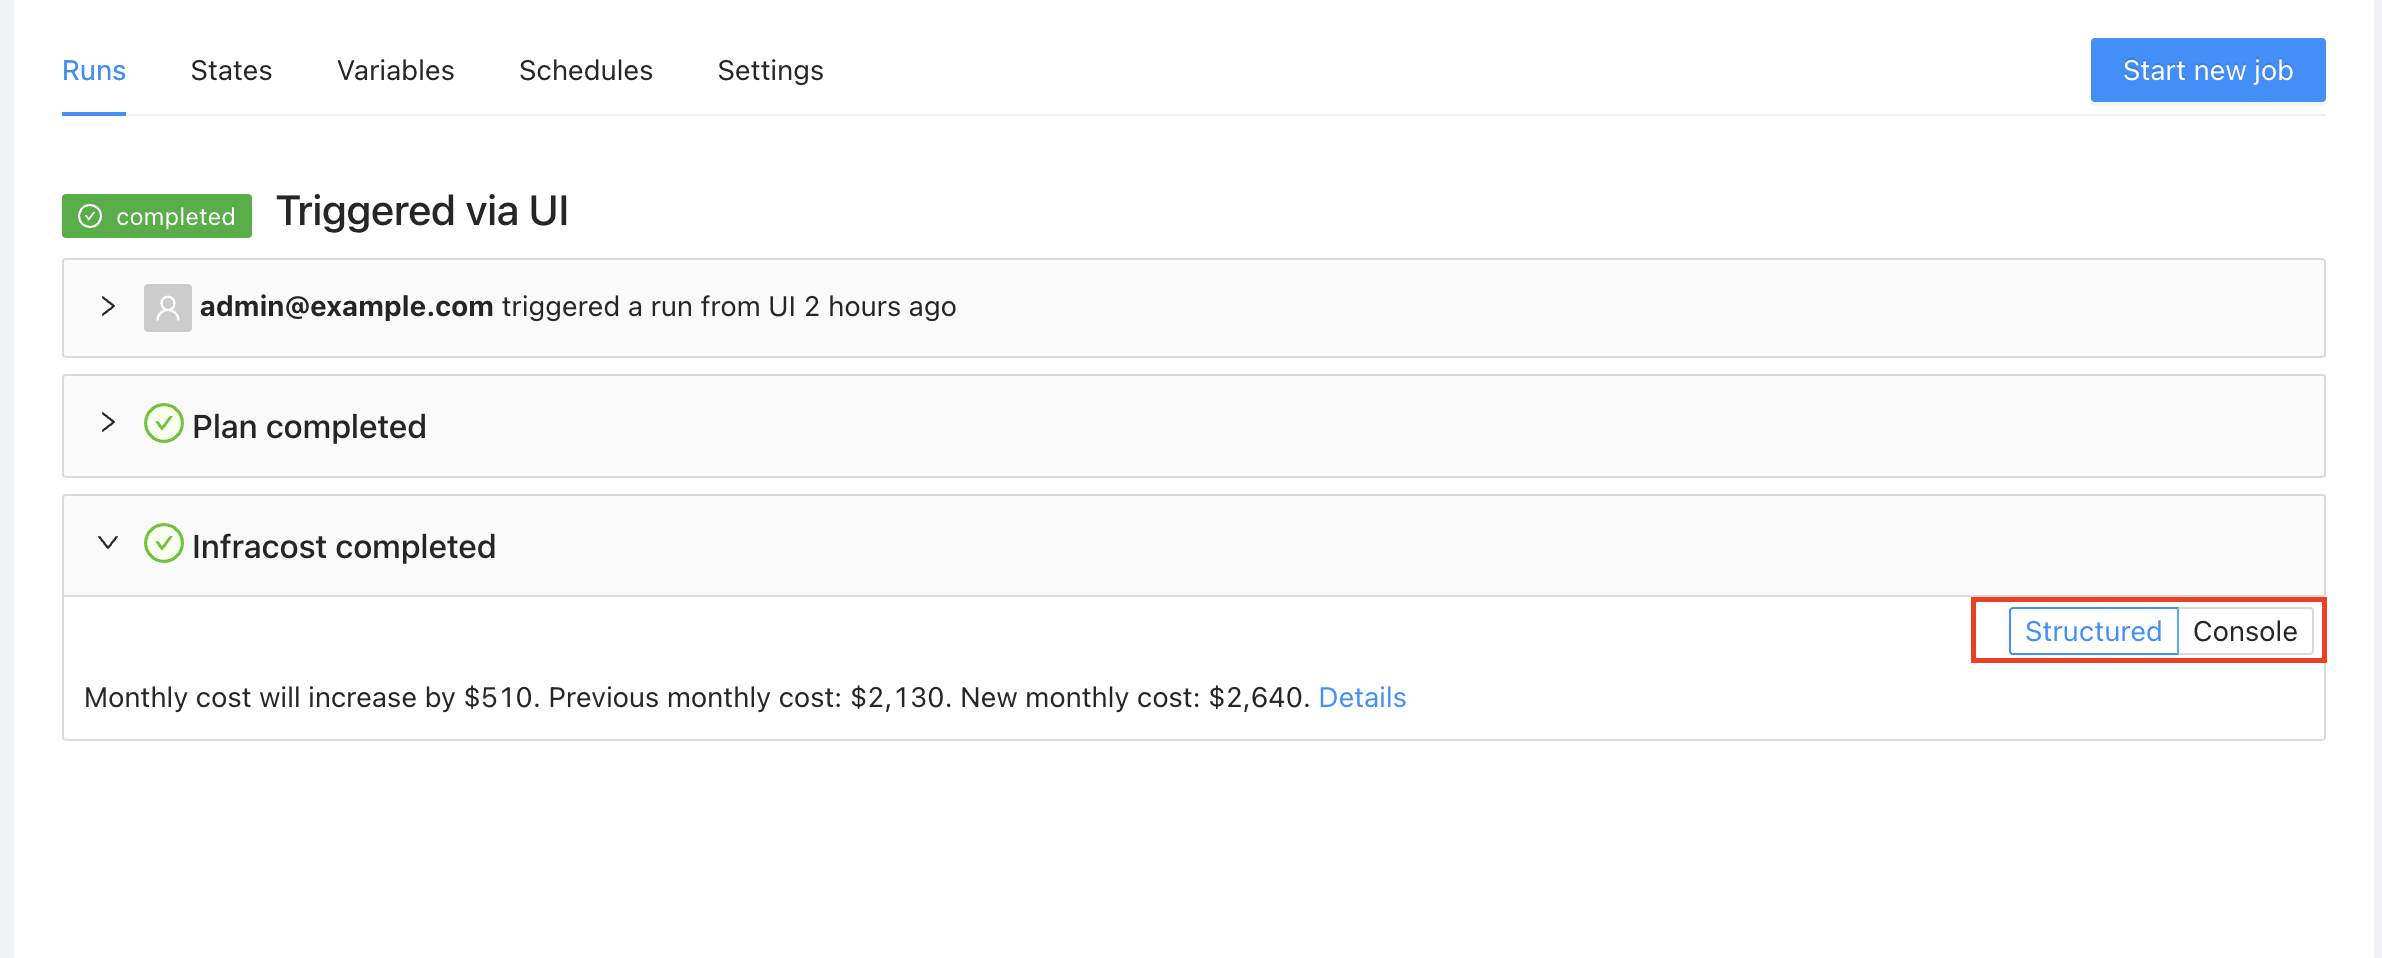The image size is (2382, 958).
Task: Select the Settings tab
Action: [x=770, y=71]
